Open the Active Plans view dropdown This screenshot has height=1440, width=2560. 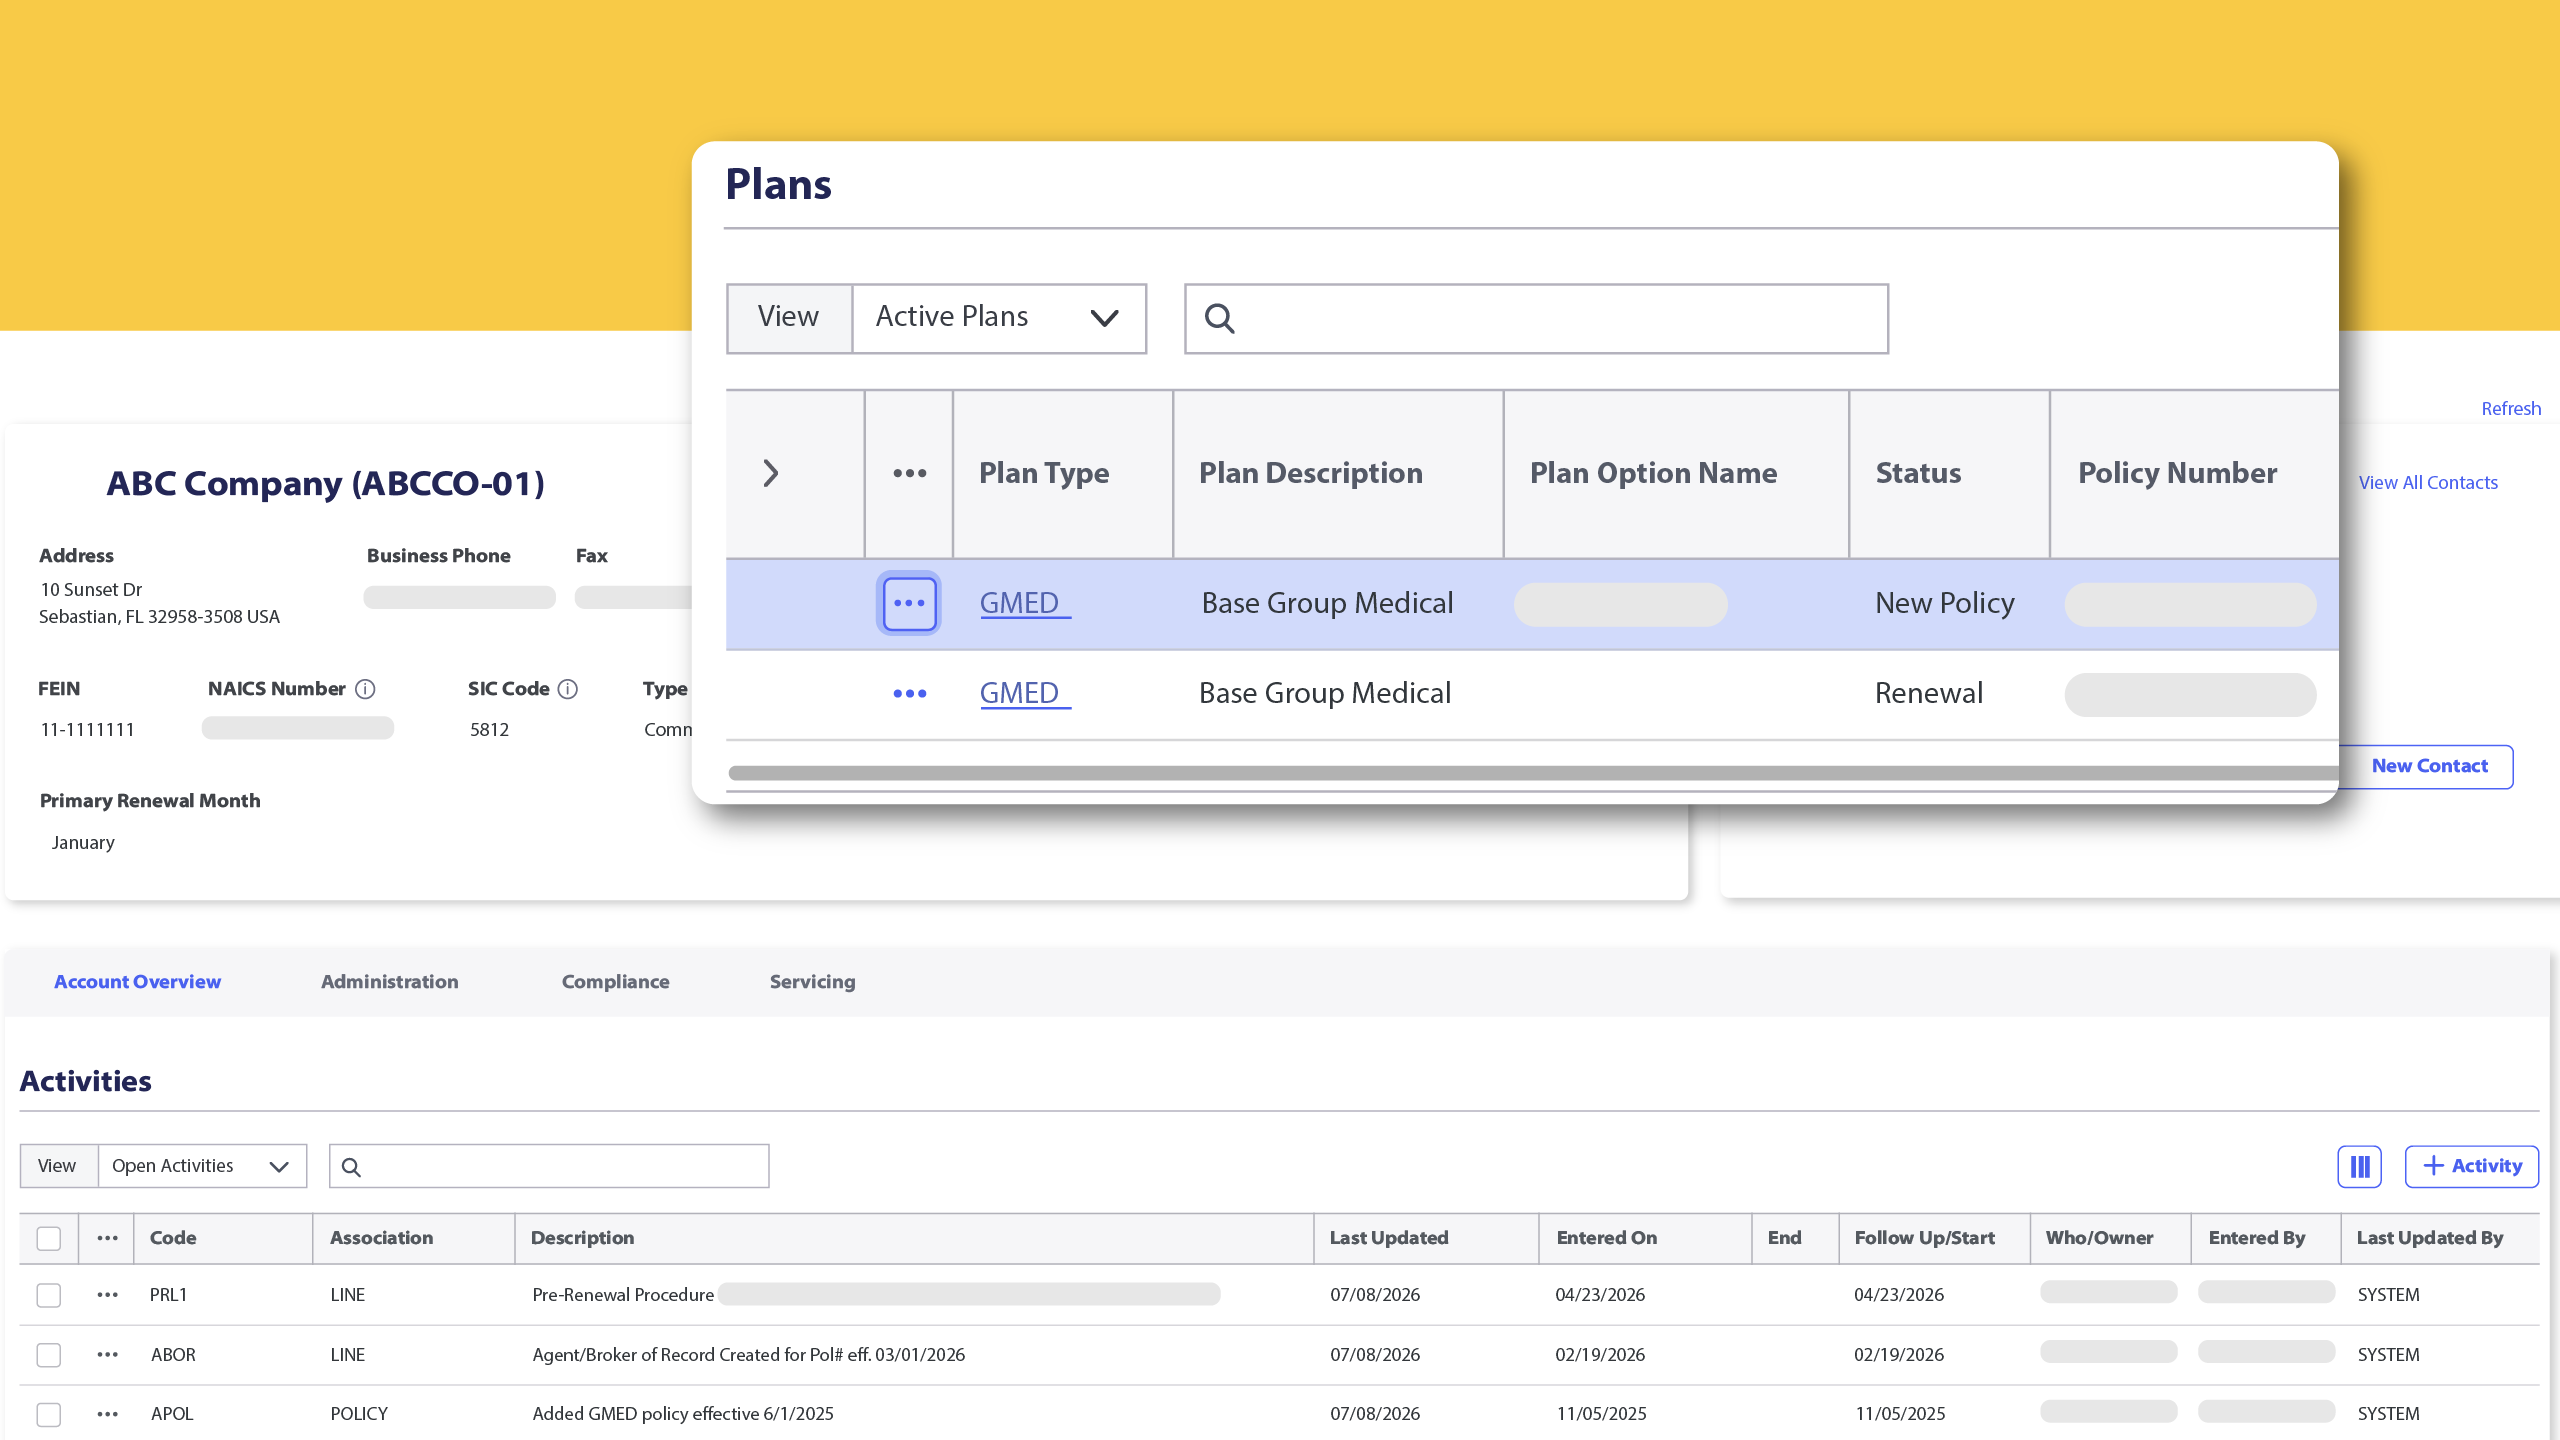click(x=998, y=318)
